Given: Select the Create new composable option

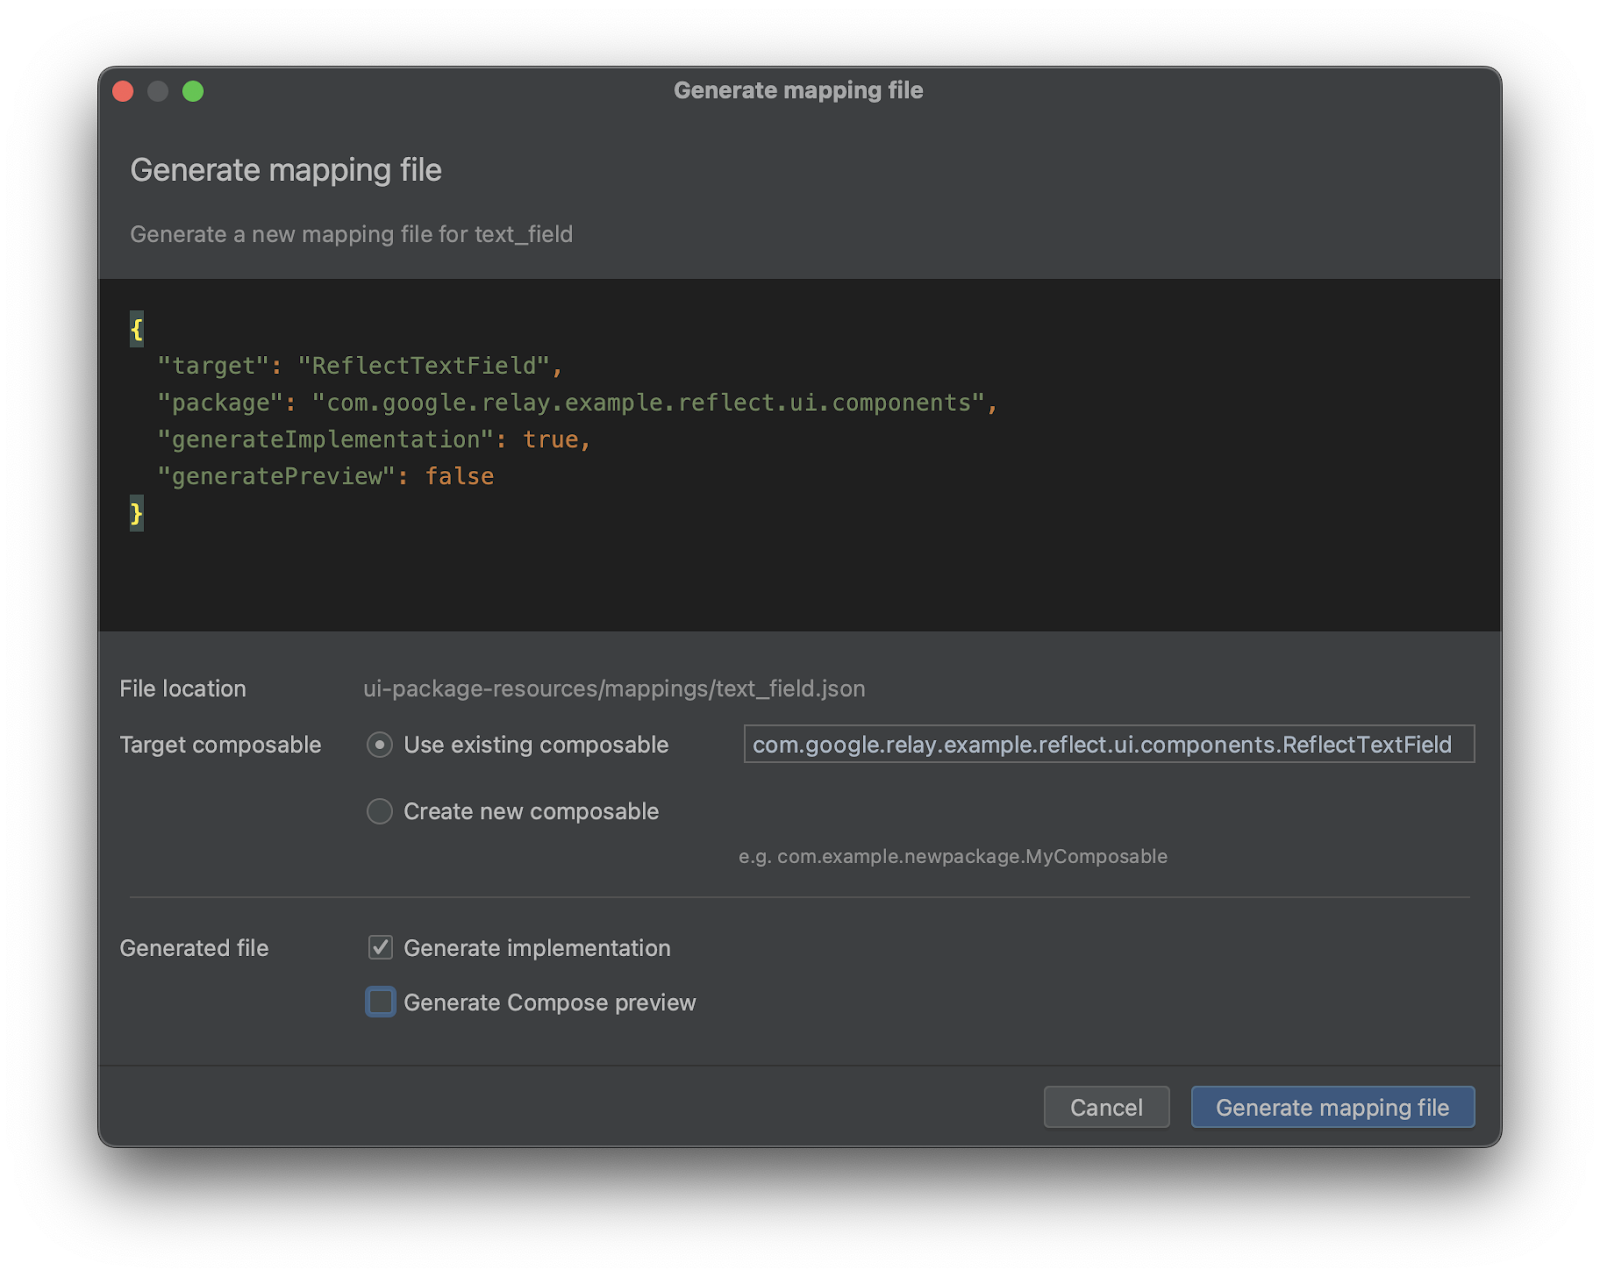Looking at the screenshot, I should pyautogui.click(x=379, y=811).
